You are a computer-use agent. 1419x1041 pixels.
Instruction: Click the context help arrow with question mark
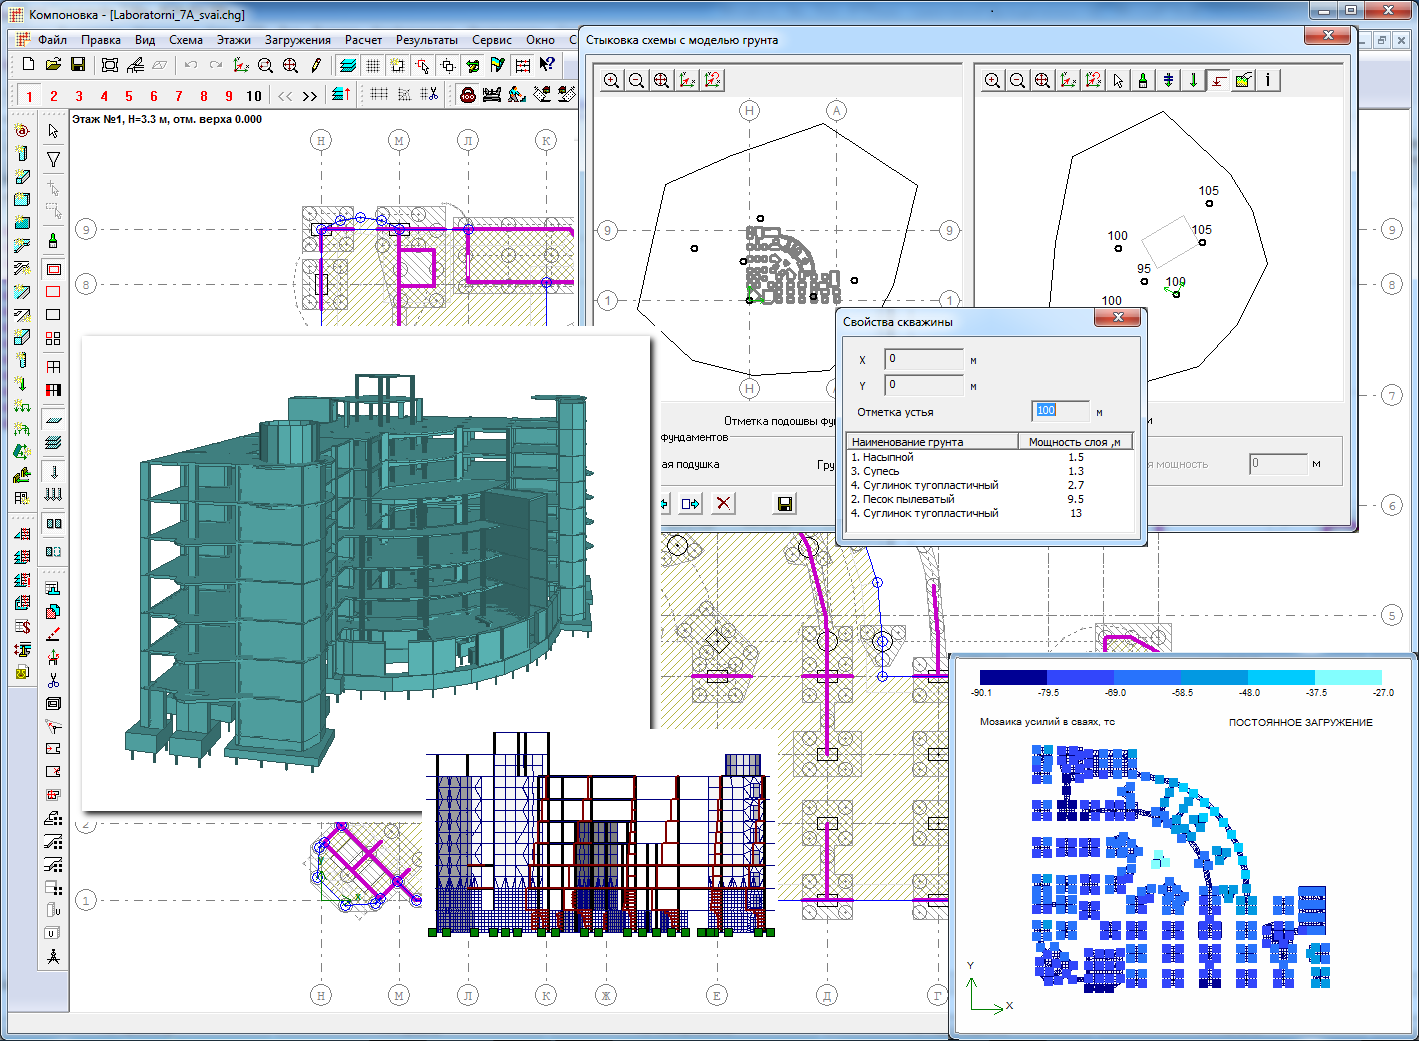(547, 65)
